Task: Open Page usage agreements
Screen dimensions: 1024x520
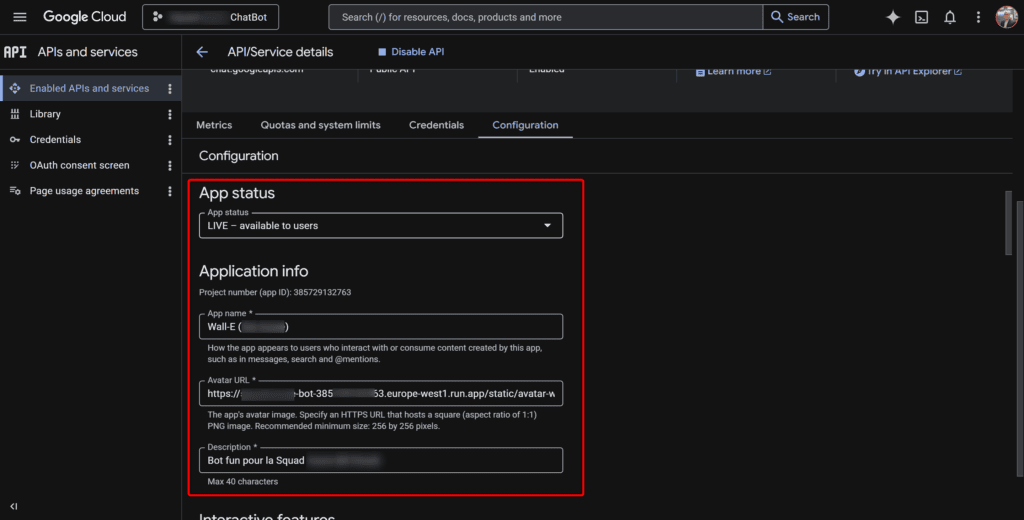Action: pyautogui.click(x=84, y=191)
